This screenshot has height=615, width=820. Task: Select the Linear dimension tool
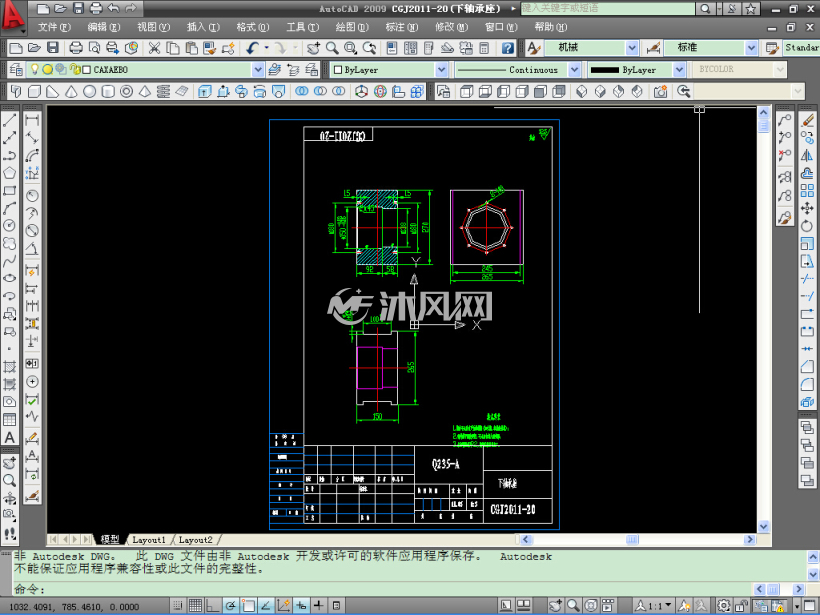(x=32, y=120)
